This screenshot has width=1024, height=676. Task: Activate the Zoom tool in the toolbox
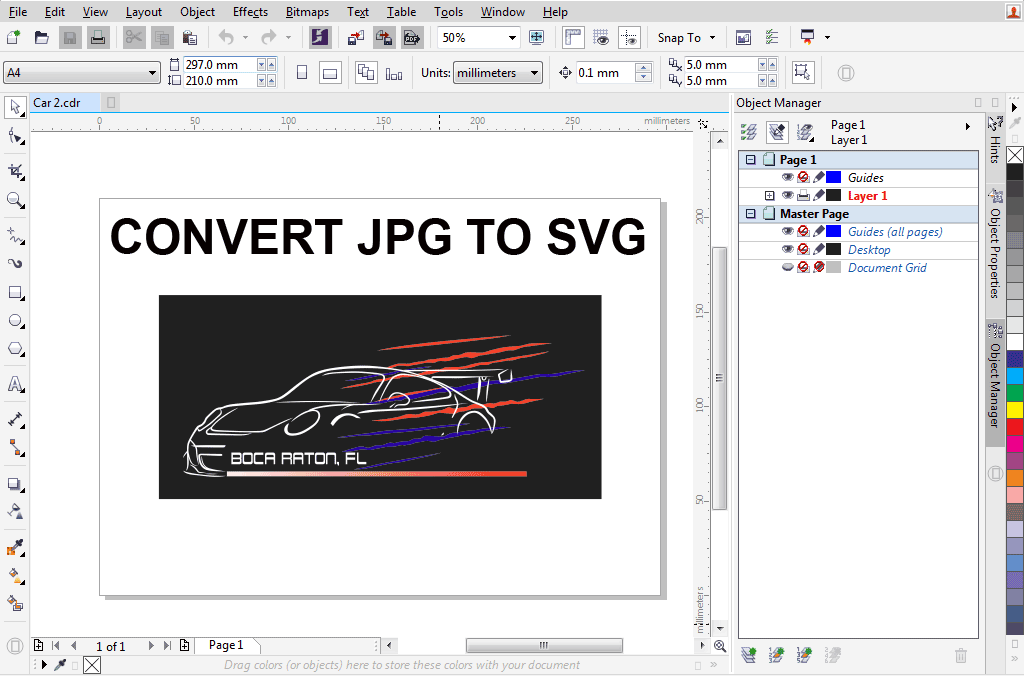[15, 200]
